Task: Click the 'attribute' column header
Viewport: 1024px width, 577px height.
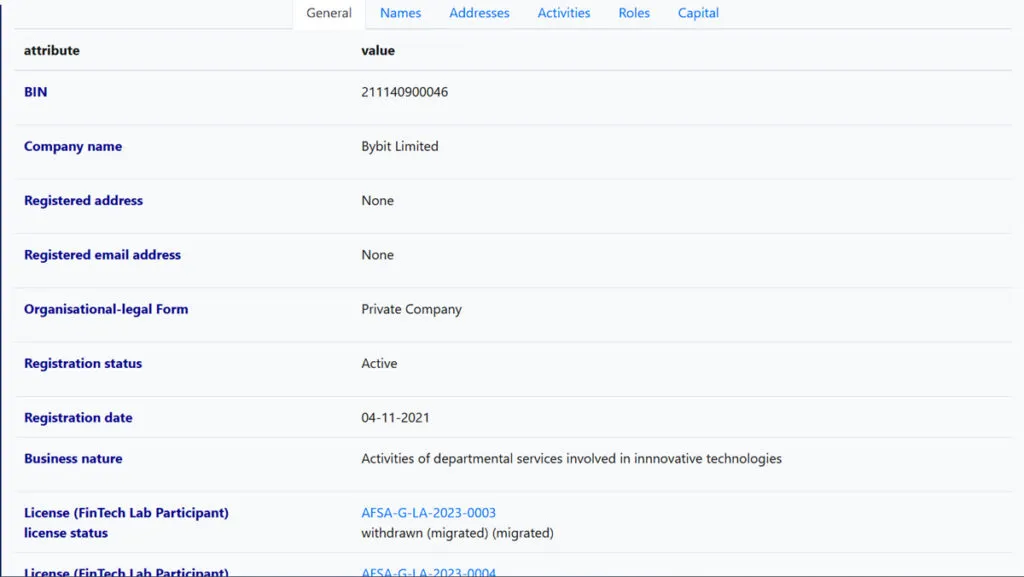Action: 52,50
